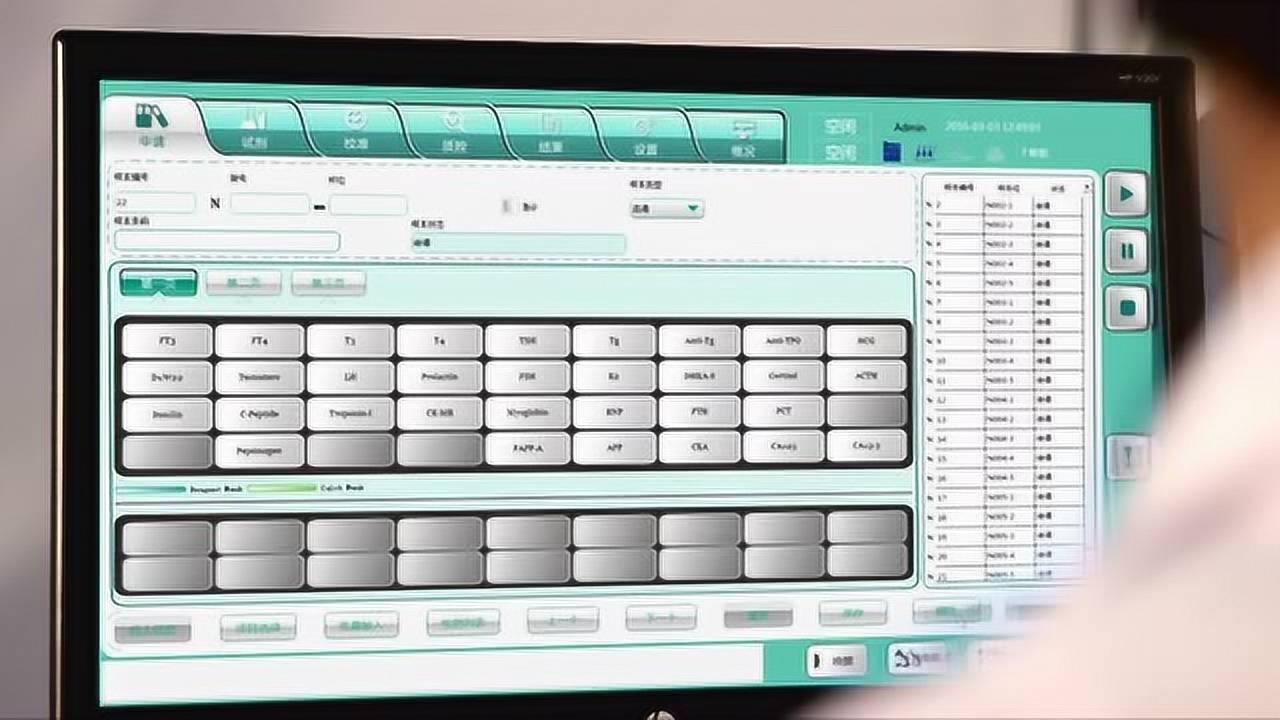Viewport: 1280px width, 720px height.
Task: Select the Troponin-I test
Action: coord(350,413)
